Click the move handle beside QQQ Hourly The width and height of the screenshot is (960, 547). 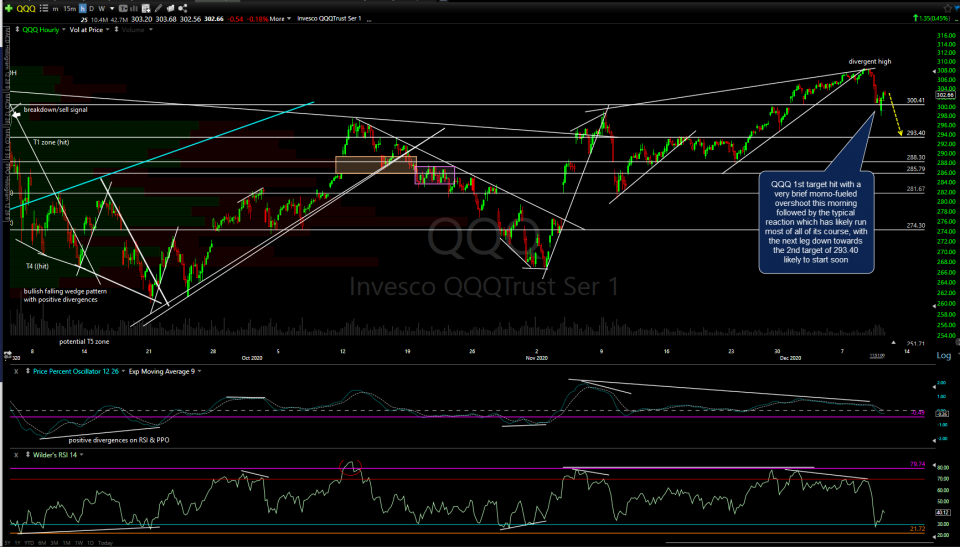coord(17,29)
